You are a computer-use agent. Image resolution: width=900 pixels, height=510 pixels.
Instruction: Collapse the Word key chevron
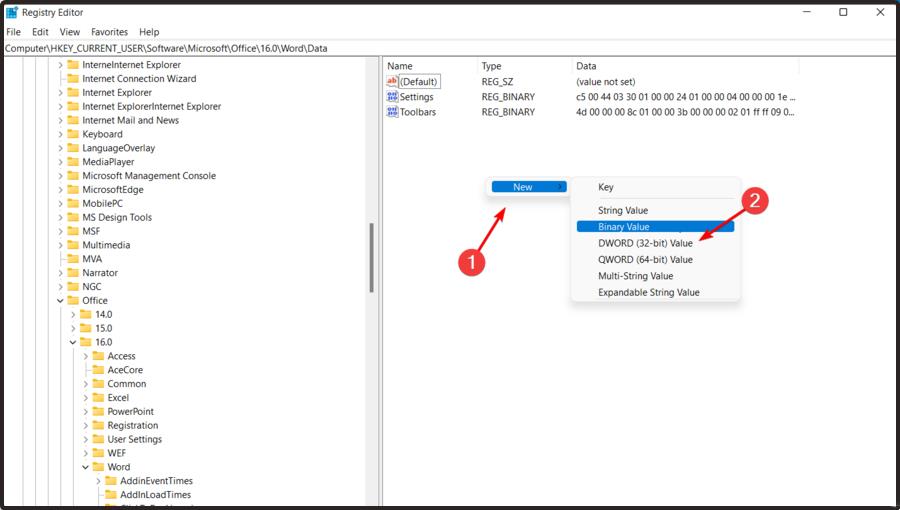(x=86, y=467)
